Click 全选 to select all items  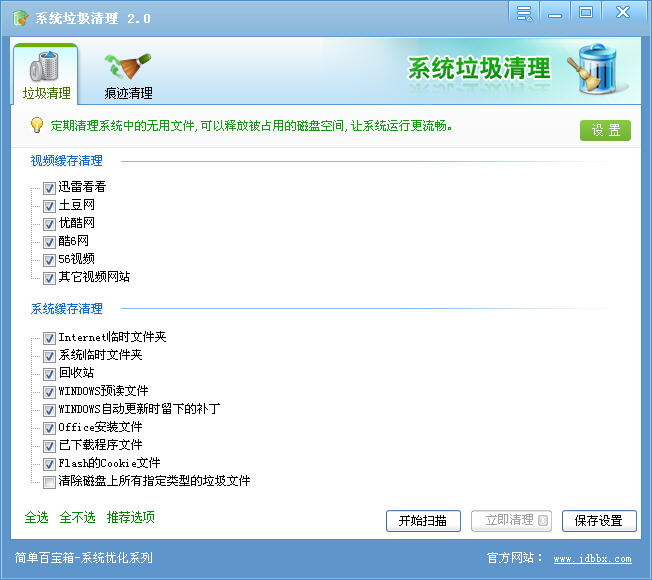coord(36,518)
